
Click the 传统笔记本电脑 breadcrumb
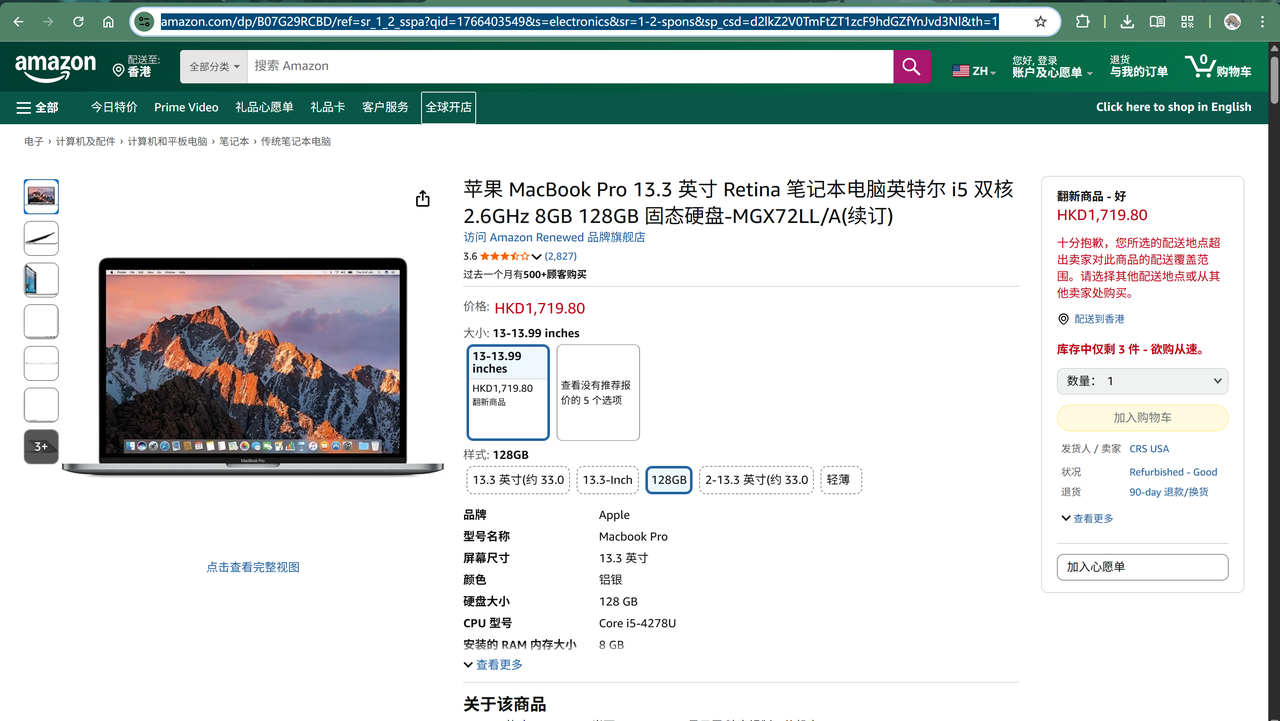click(x=296, y=142)
